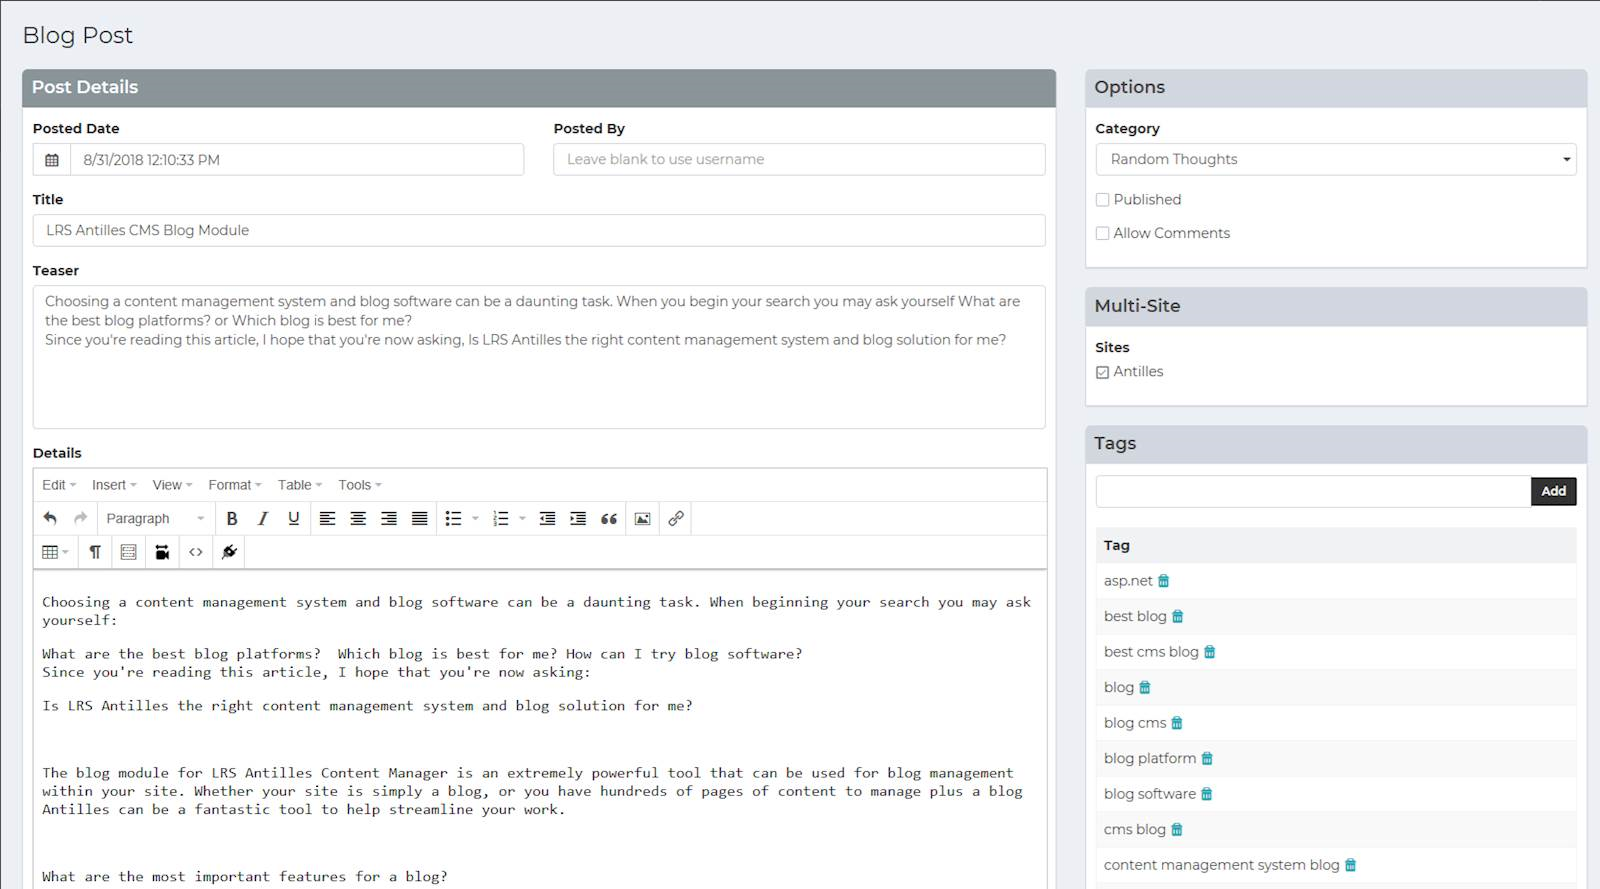Delete the blog platform tag
The width and height of the screenshot is (1600, 889).
click(1207, 759)
